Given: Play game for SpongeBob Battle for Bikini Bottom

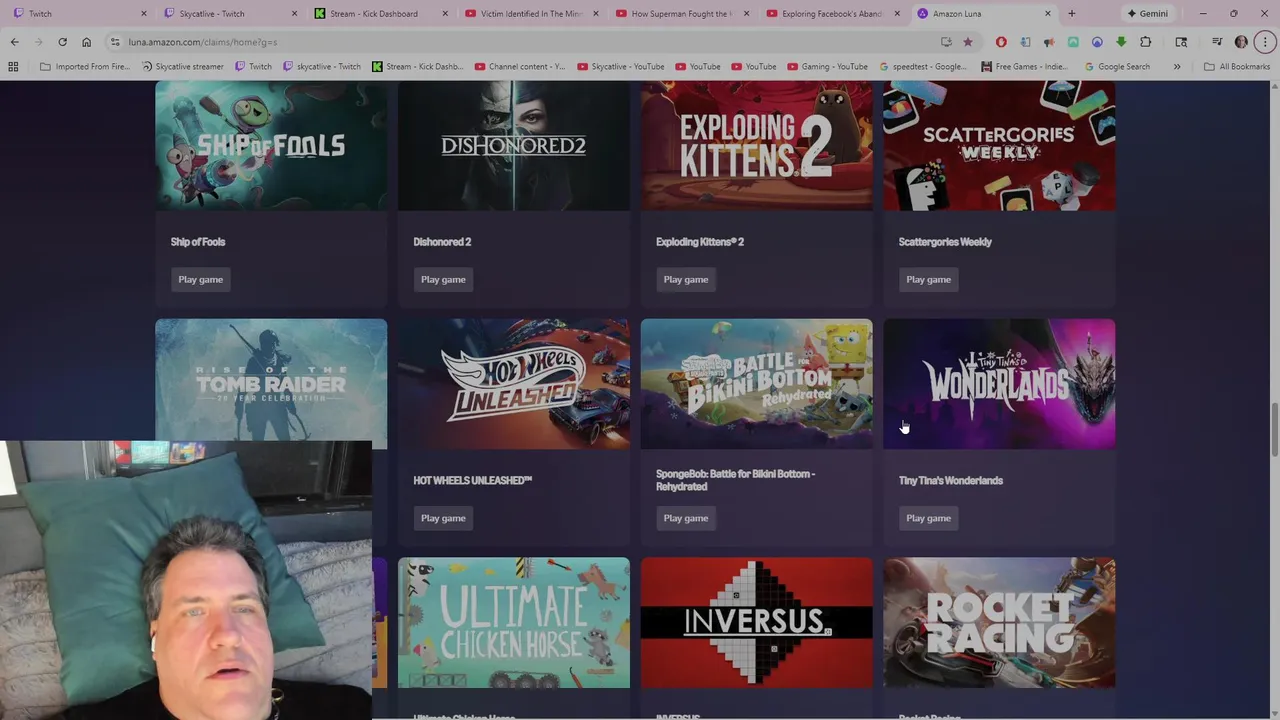Looking at the screenshot, I should 686,518.
